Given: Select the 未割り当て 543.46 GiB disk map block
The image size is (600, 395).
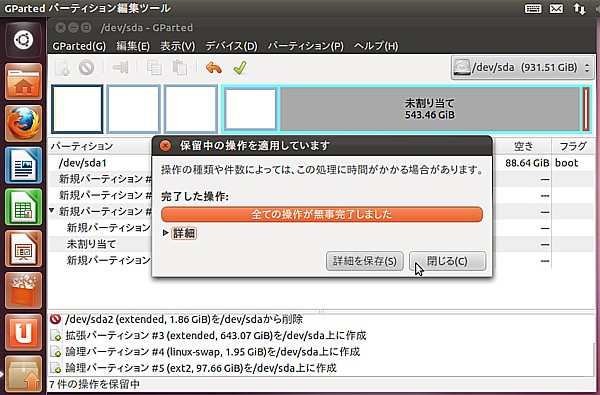Looking at the screenshot, I should click(x=430, y=109).
